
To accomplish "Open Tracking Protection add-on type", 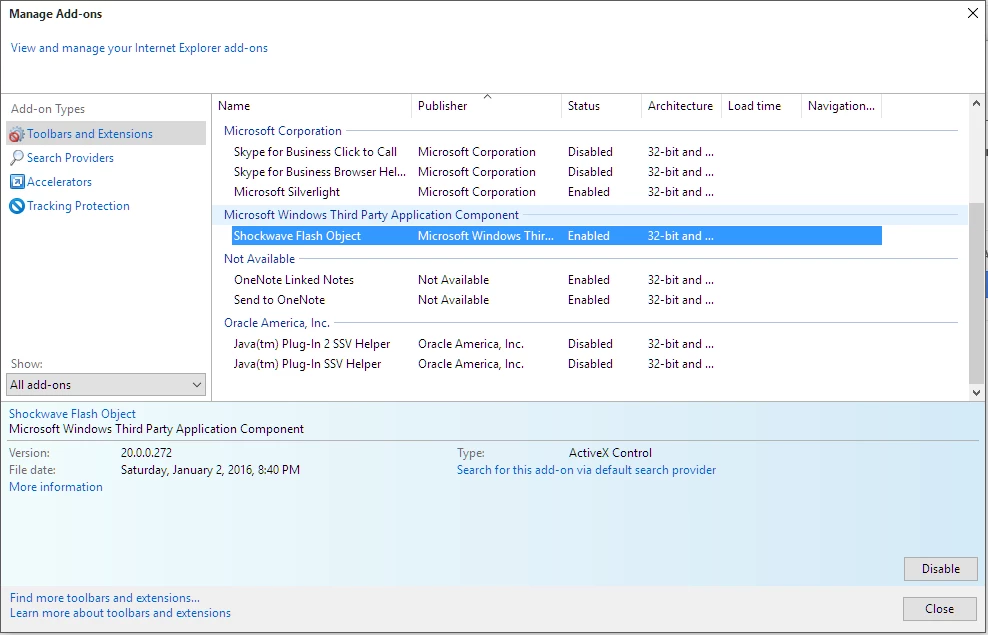I will (78, 206).
